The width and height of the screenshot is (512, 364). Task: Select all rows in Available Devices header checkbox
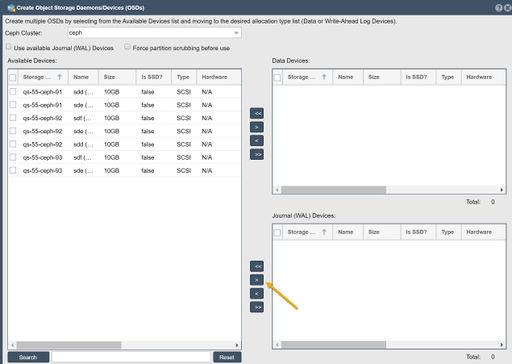point(13,77)
